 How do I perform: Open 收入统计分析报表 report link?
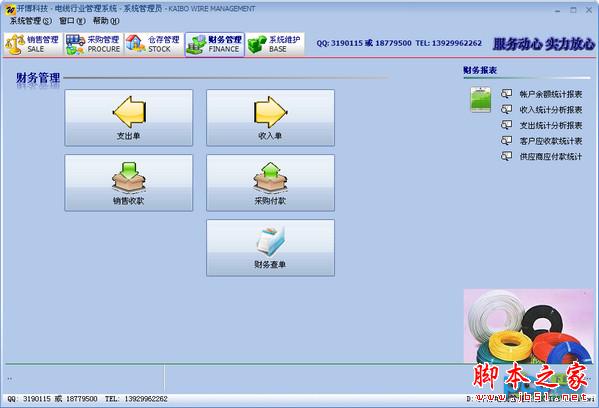click(550, 110)
